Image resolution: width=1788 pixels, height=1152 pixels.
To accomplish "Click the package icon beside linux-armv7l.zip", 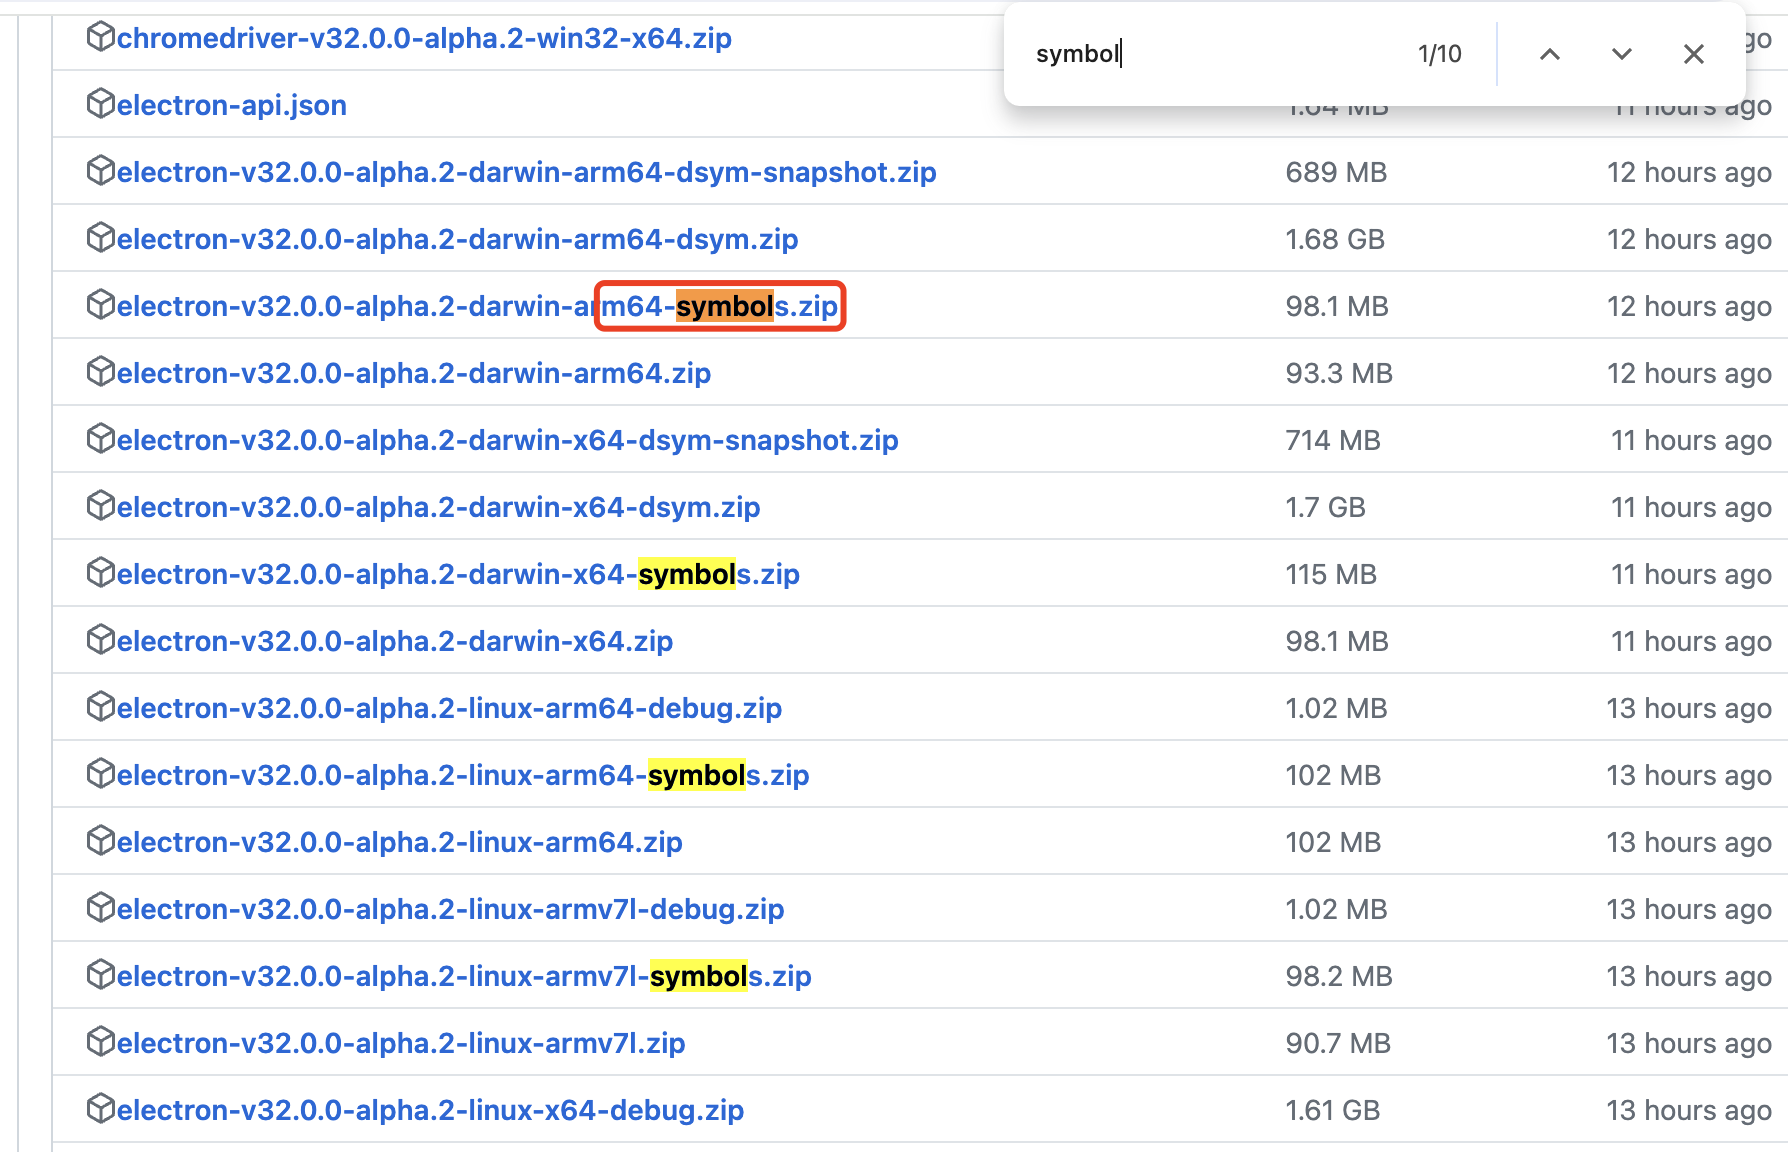I will click(x=101, y=1042).
